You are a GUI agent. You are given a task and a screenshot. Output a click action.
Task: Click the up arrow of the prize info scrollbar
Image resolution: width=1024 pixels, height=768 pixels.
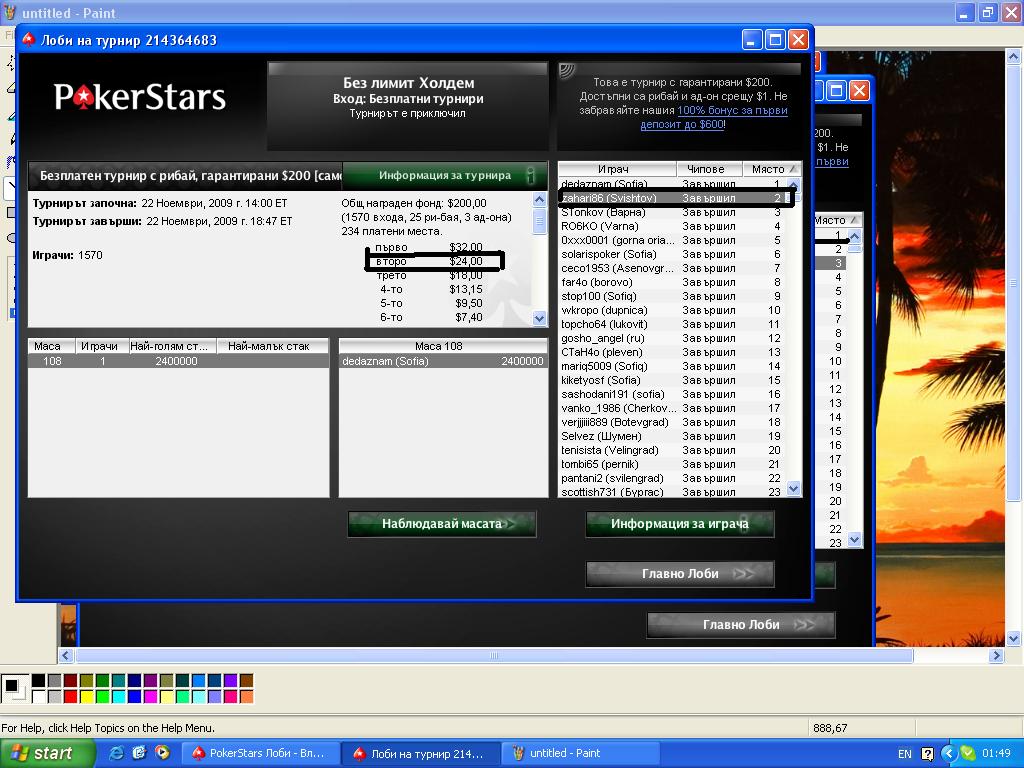539,200
